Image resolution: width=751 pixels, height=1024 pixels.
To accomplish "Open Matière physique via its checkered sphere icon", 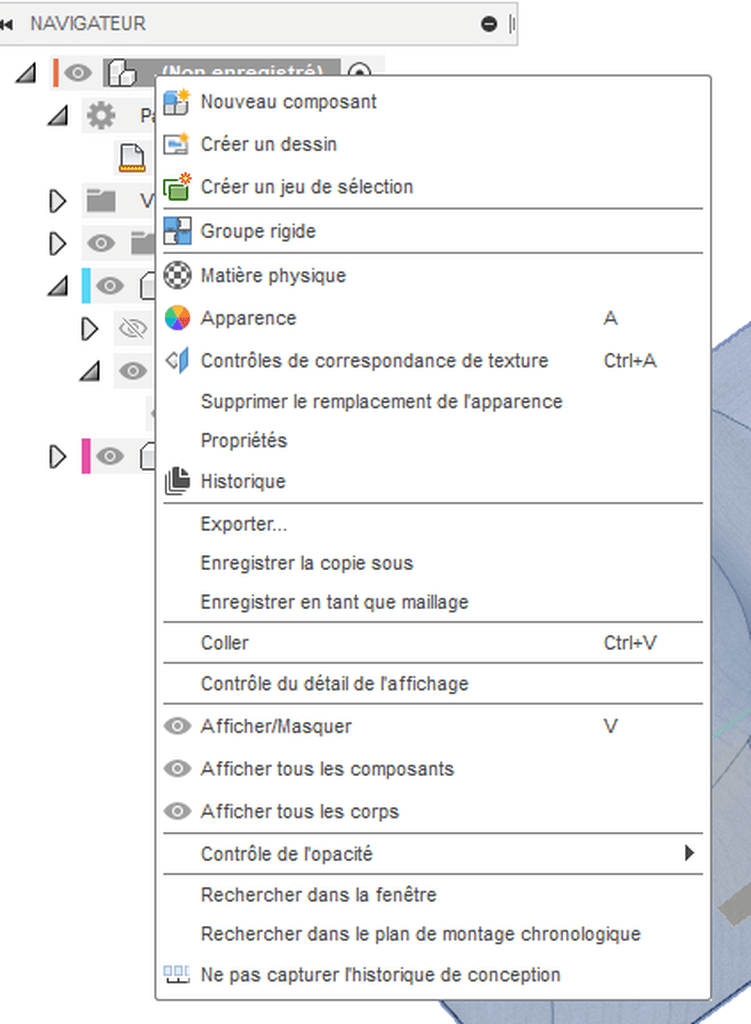I will point(177,275).
